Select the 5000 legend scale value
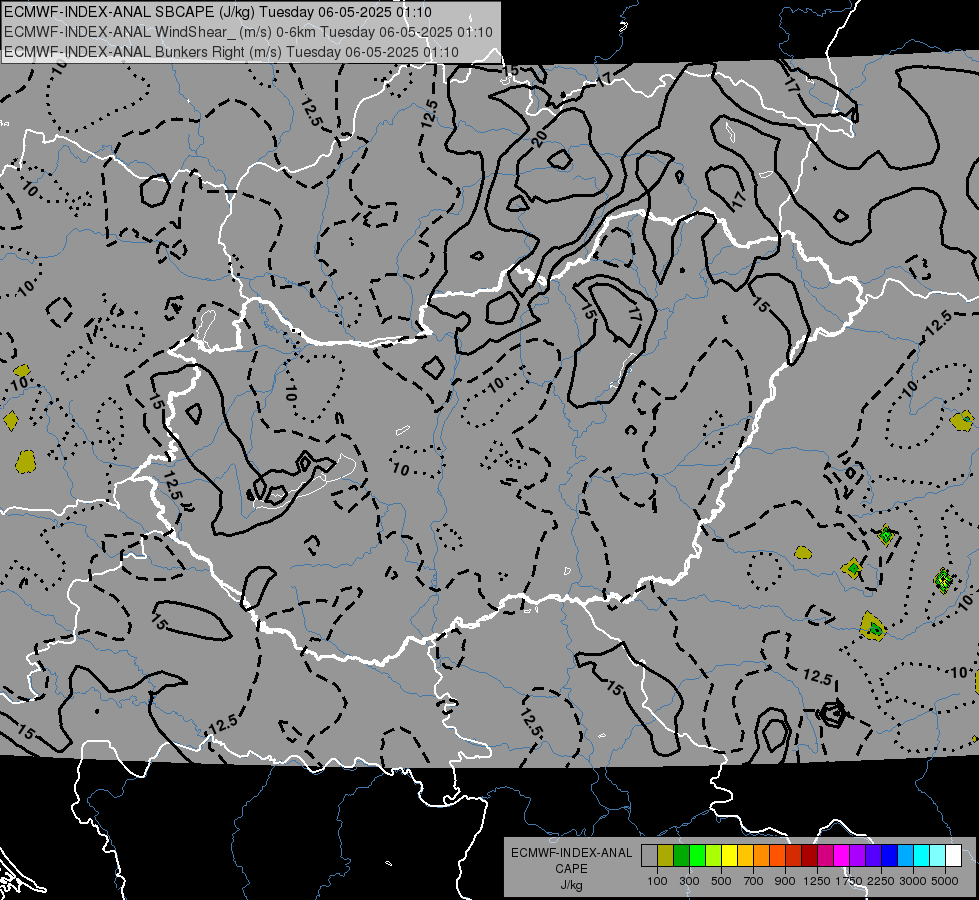Viewport: 979px width, 900px height. [945, 881]
